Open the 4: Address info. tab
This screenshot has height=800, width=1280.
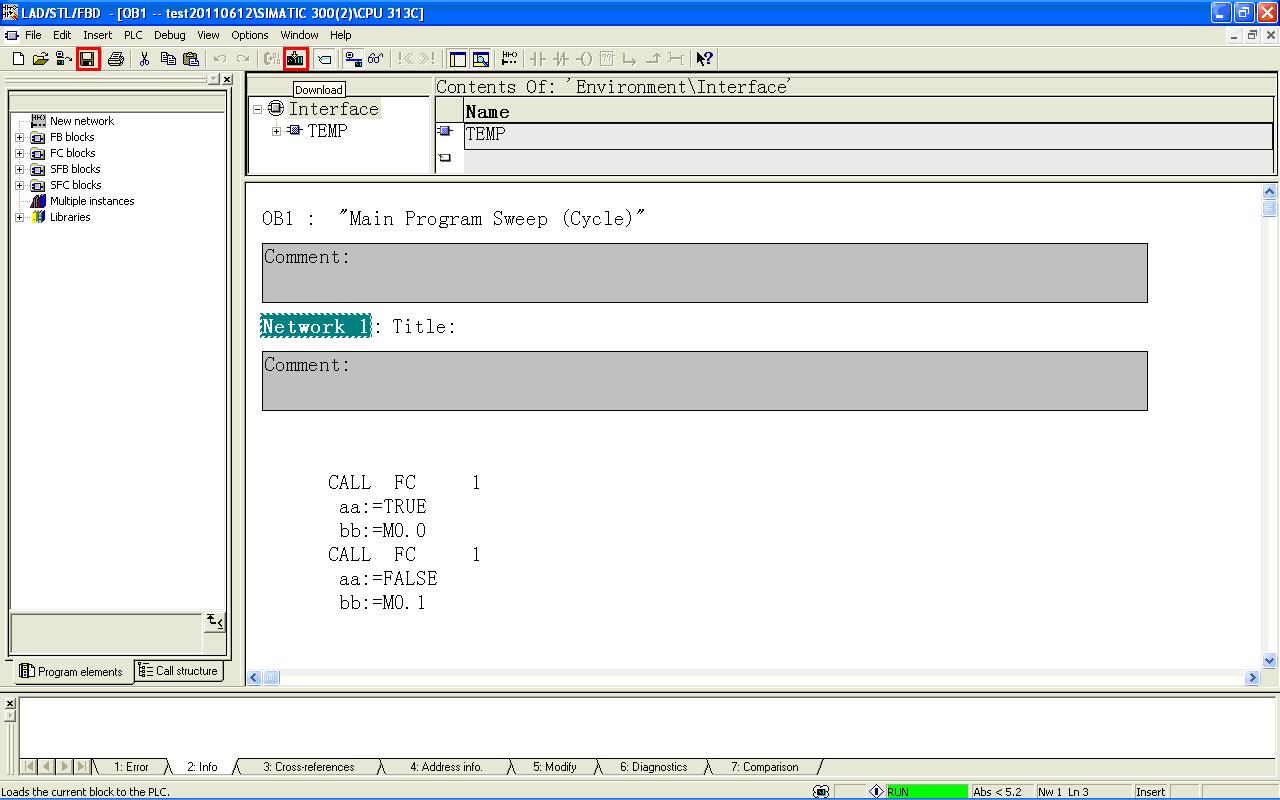click(446, 767)
